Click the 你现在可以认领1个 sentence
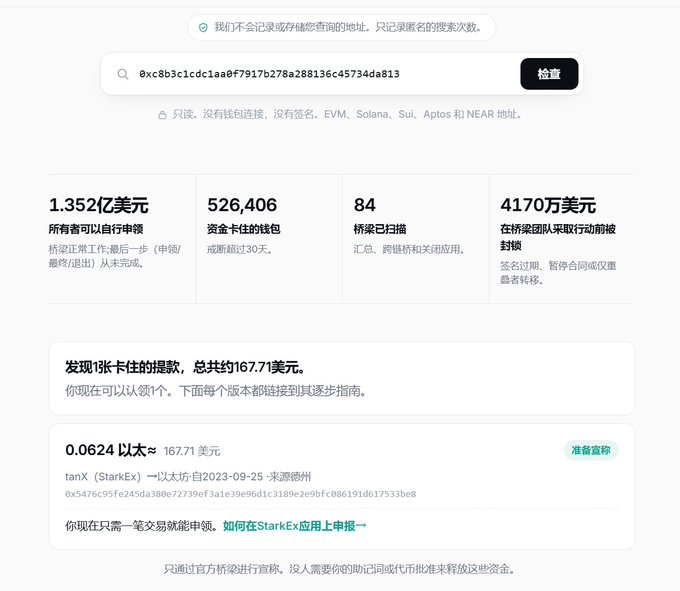This screenshot has width=680, height=591. pyautogui.click(x=216, y=391)
